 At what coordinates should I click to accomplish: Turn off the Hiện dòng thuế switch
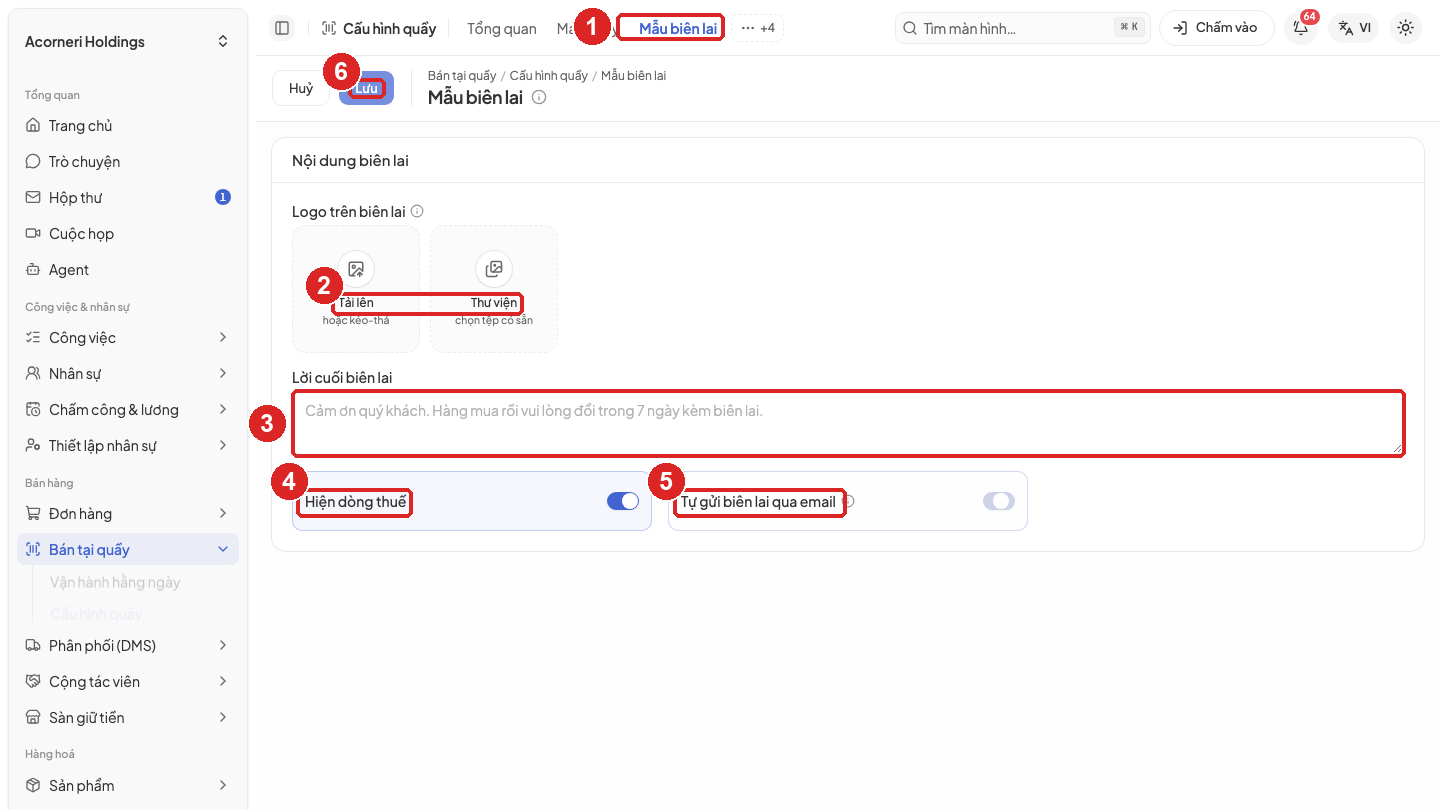(x=623, y=501)
